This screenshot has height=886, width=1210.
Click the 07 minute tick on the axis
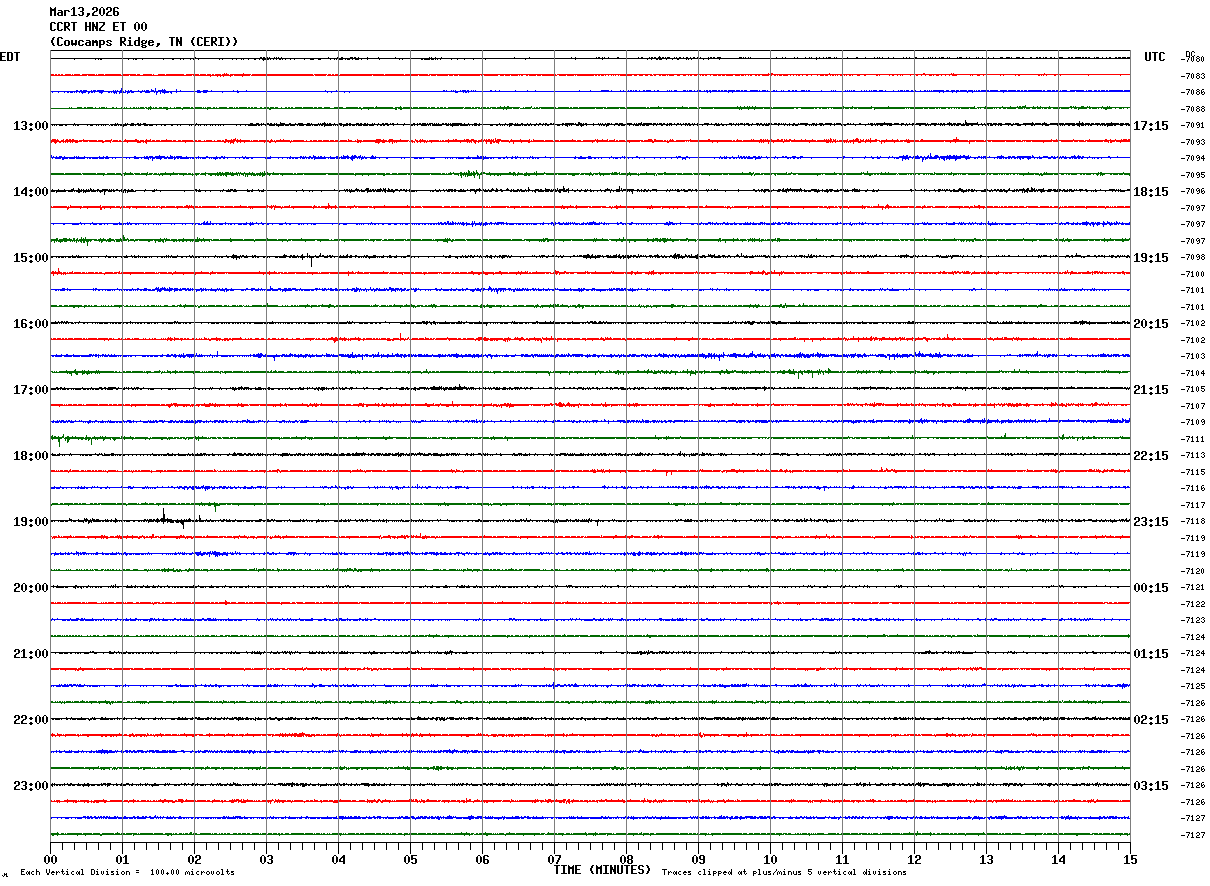(x=554, y=859)
